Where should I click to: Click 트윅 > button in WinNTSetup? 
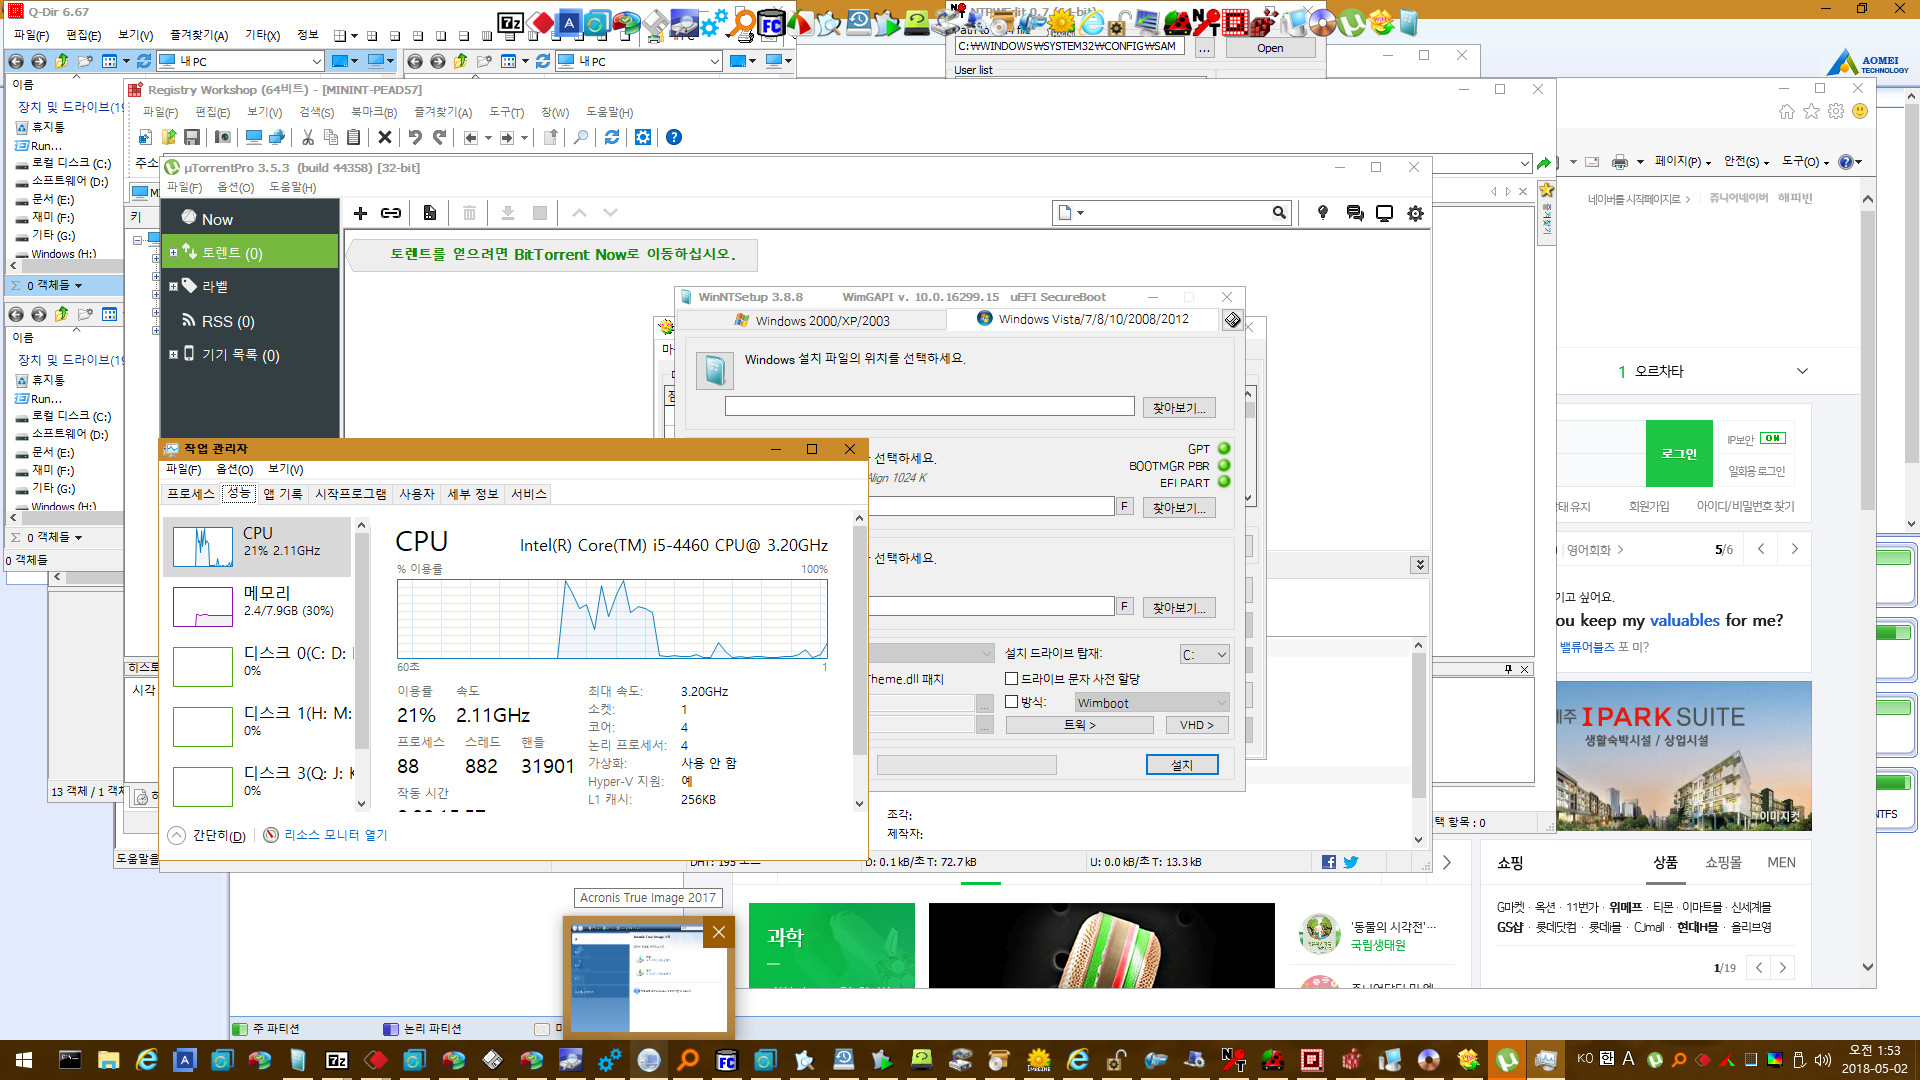pos(1079,725)
